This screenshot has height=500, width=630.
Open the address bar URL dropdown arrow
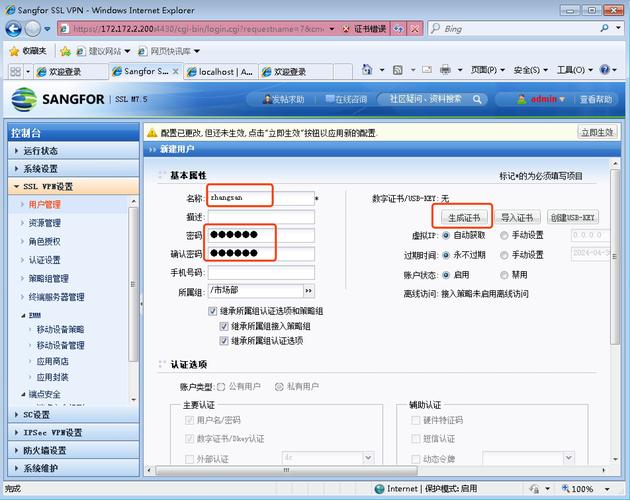point(332,29)
